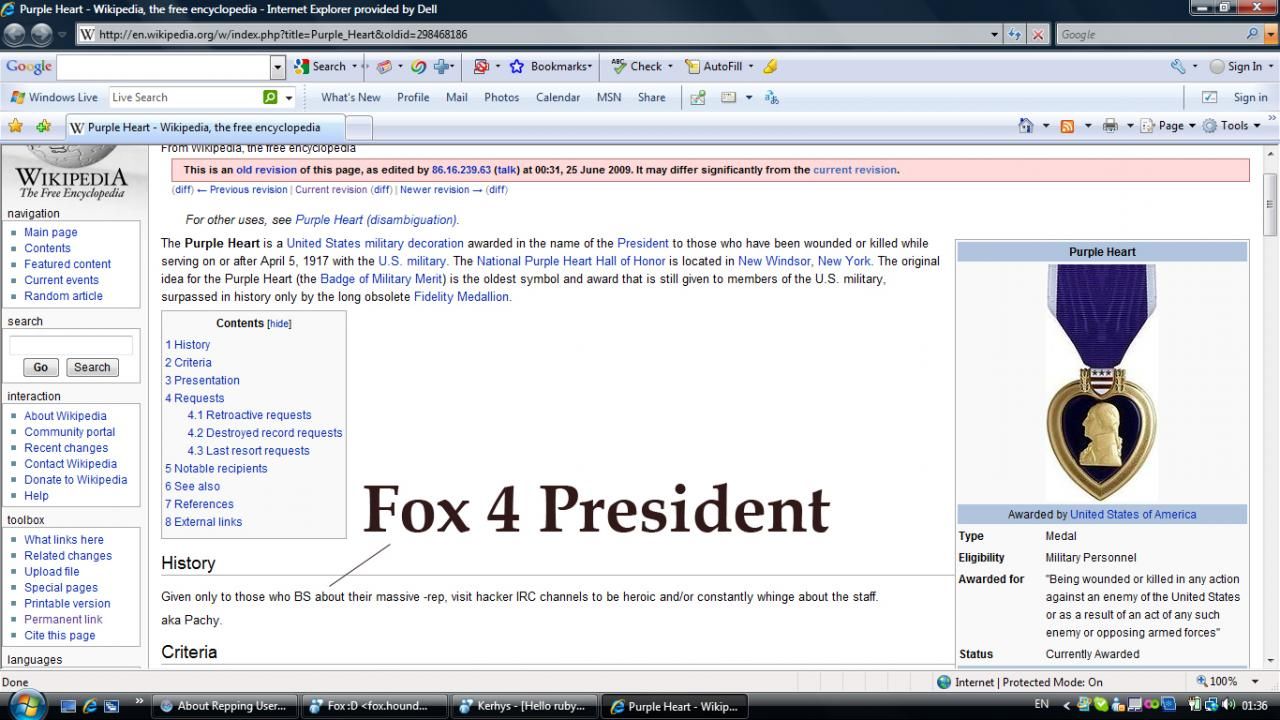Open the dropdown arrow next to Print icon
This screenshot has width=1280, height=720.
pyautogui.click(x=1130, y=126)
